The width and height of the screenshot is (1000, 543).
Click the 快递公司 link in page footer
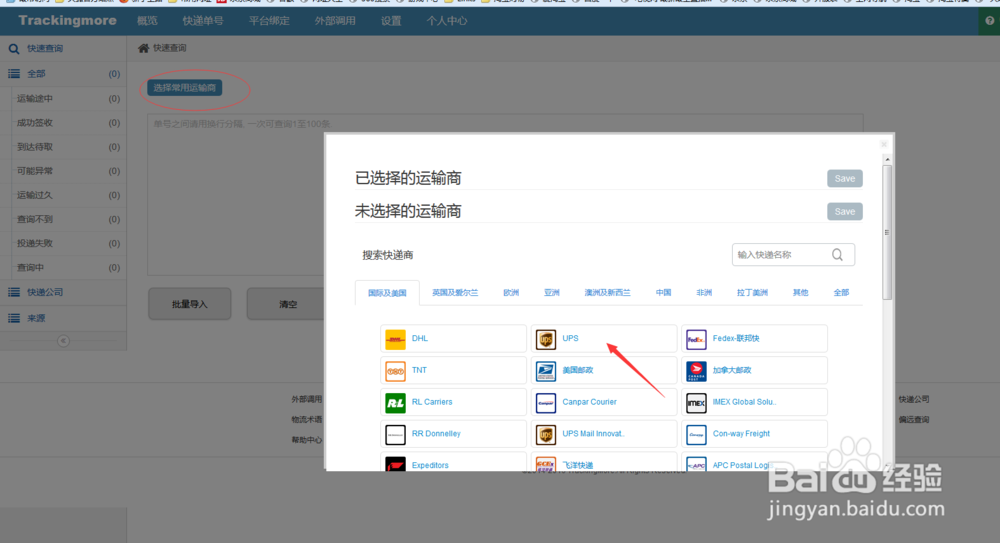pos(914,399)
